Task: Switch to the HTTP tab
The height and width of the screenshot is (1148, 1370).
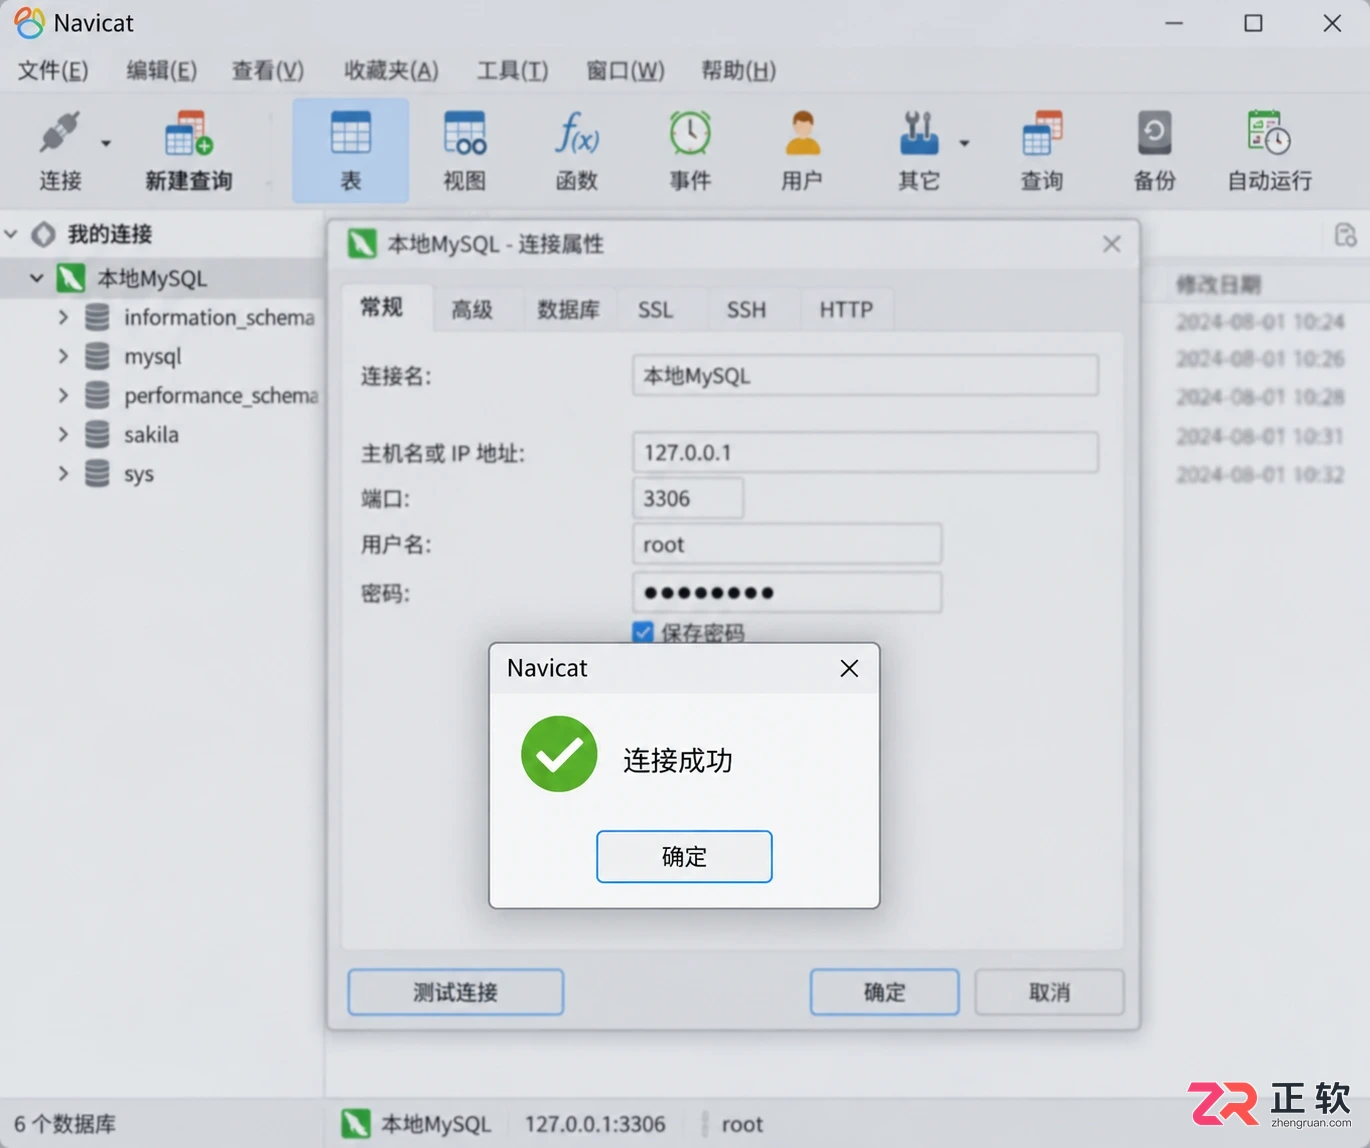Action: point(846,309)
